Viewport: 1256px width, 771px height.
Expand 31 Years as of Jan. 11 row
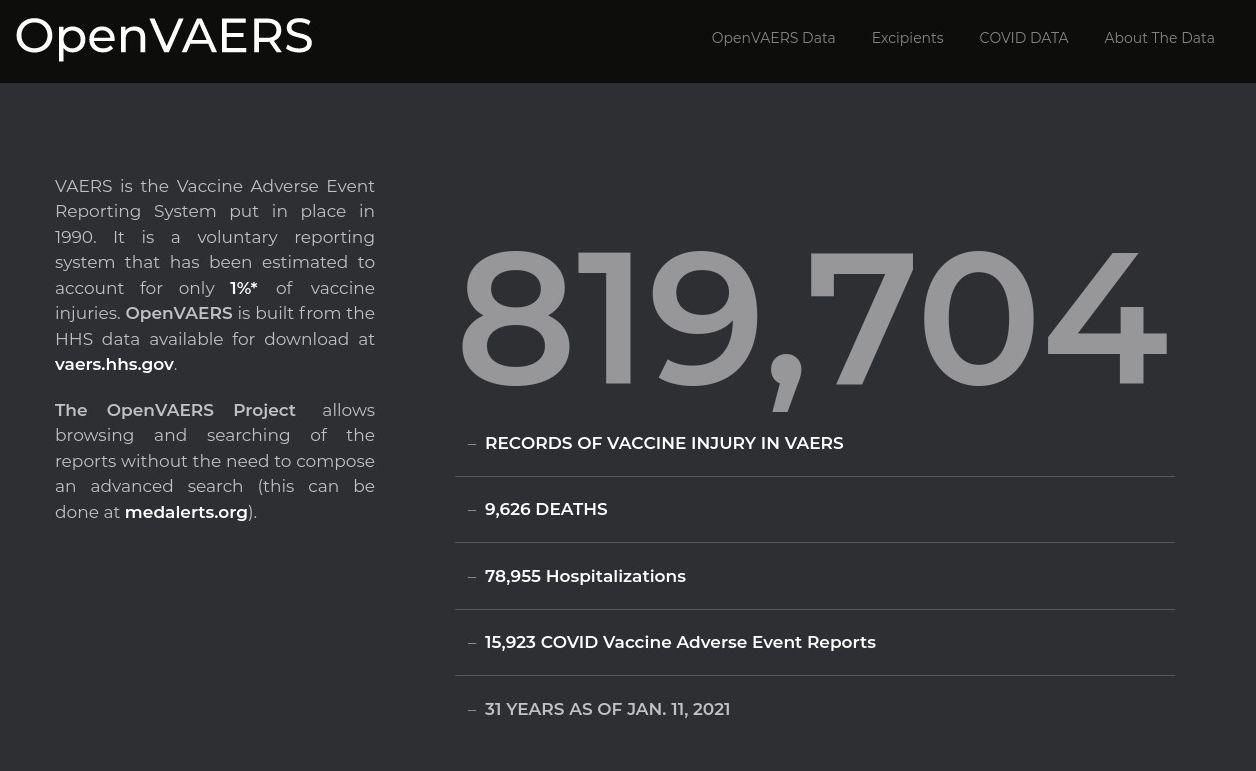(607, 709)
